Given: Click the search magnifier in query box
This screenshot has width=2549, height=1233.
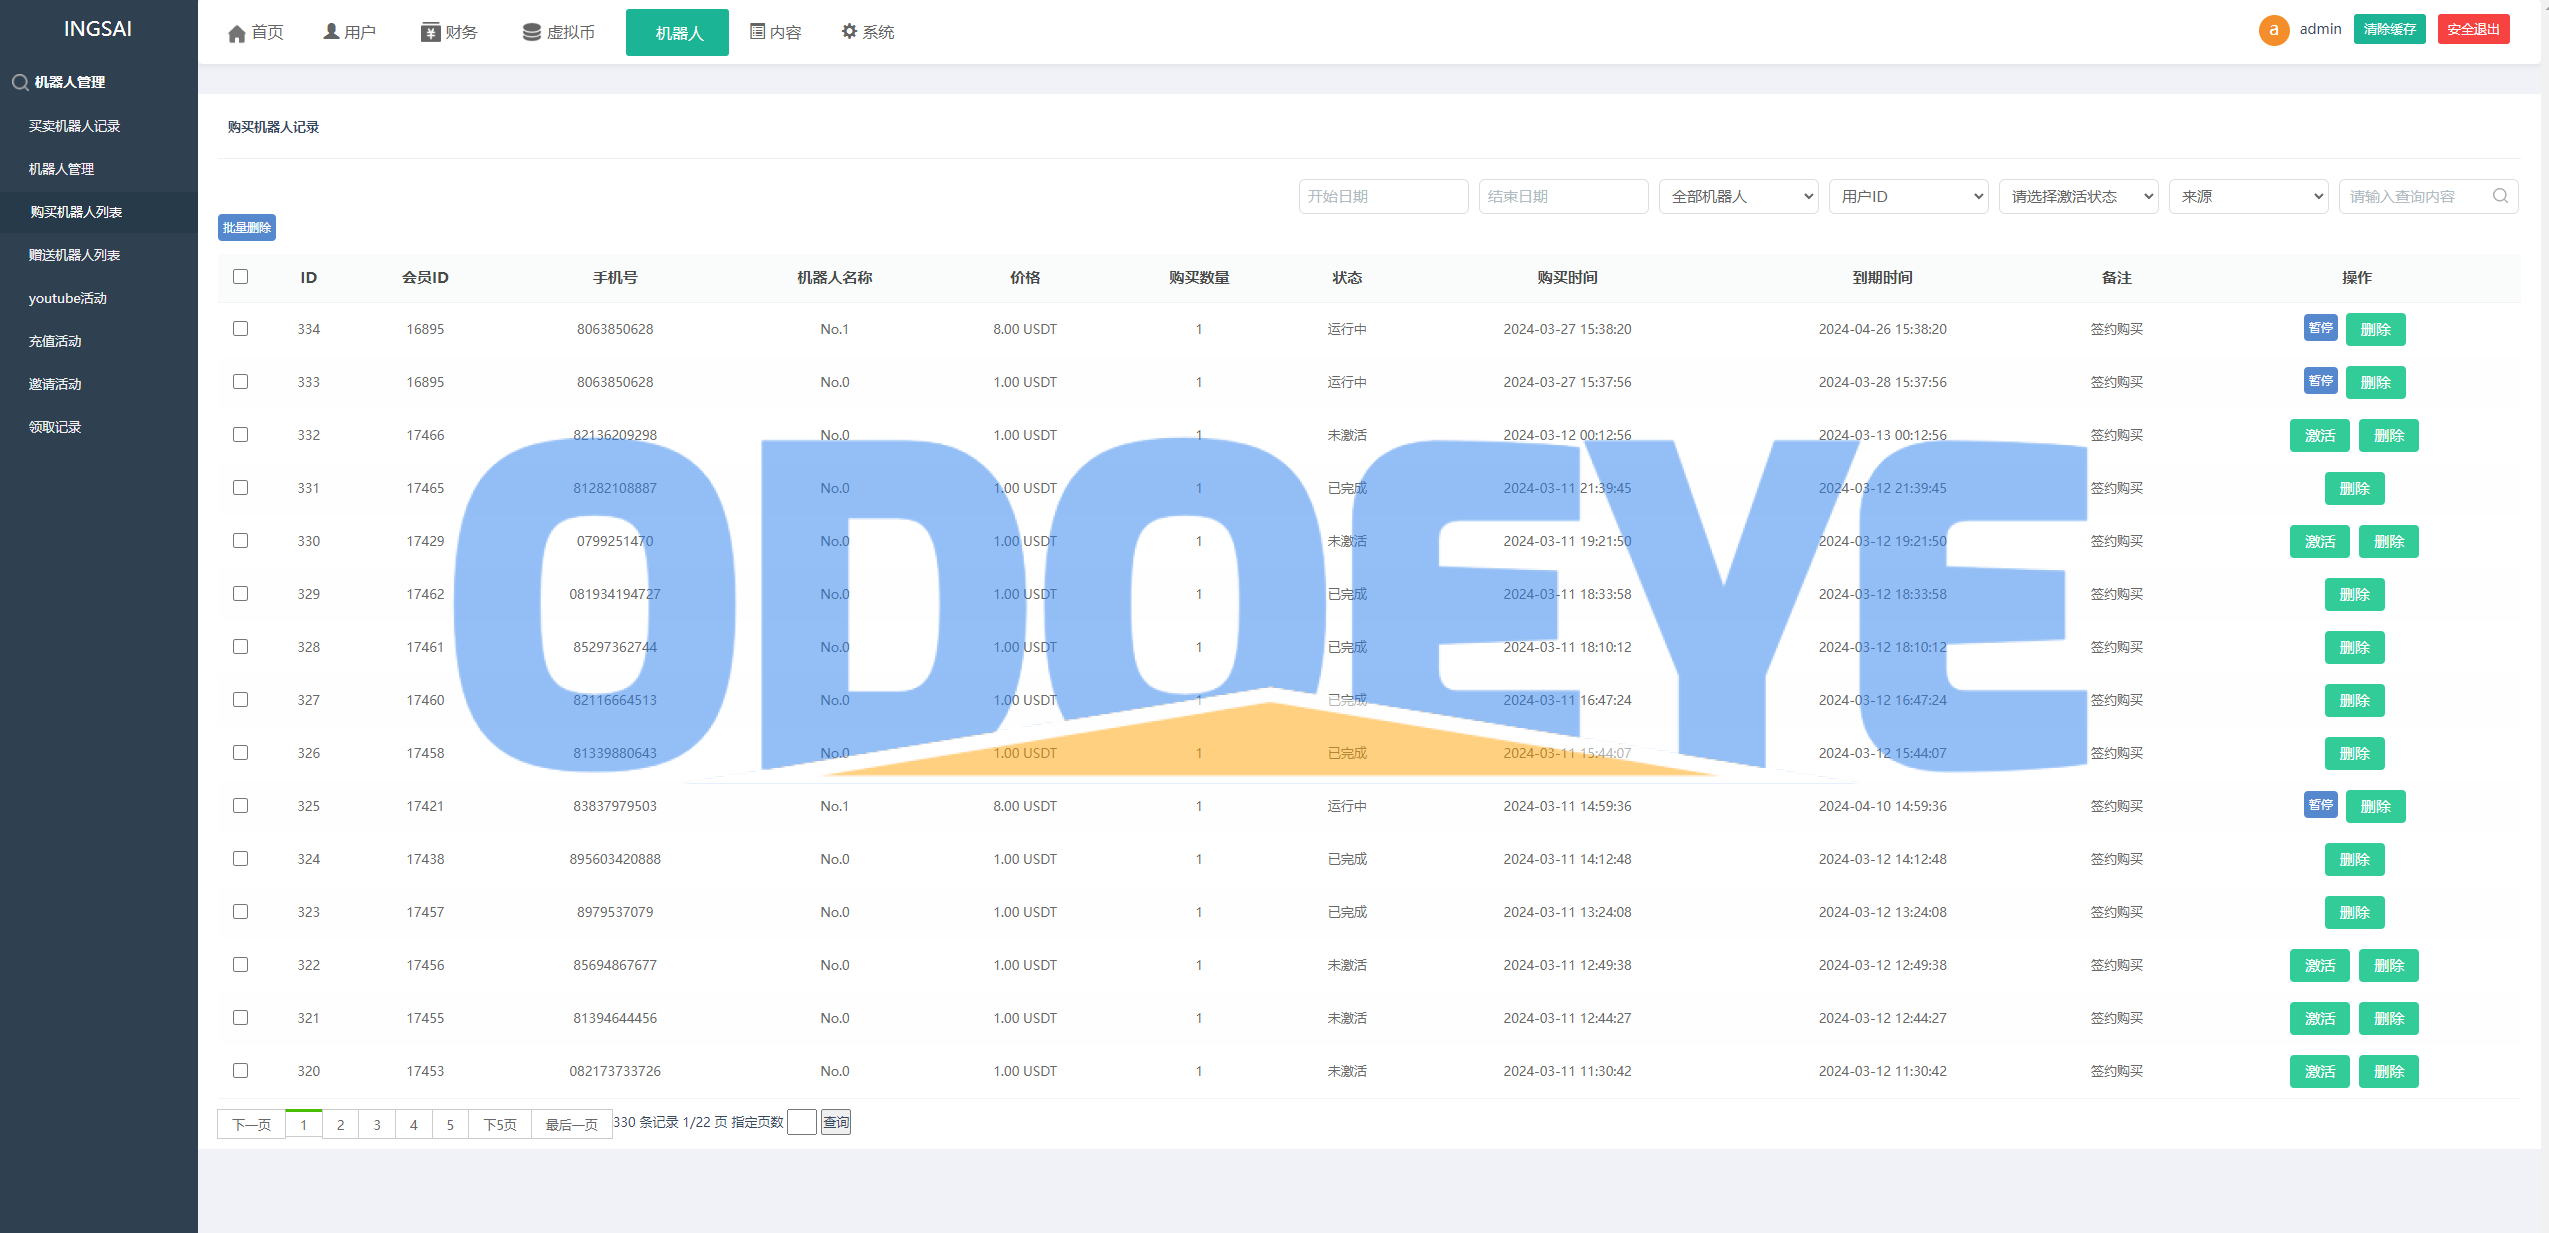Looking at the screenshot, I should (x=2500, y=196).
